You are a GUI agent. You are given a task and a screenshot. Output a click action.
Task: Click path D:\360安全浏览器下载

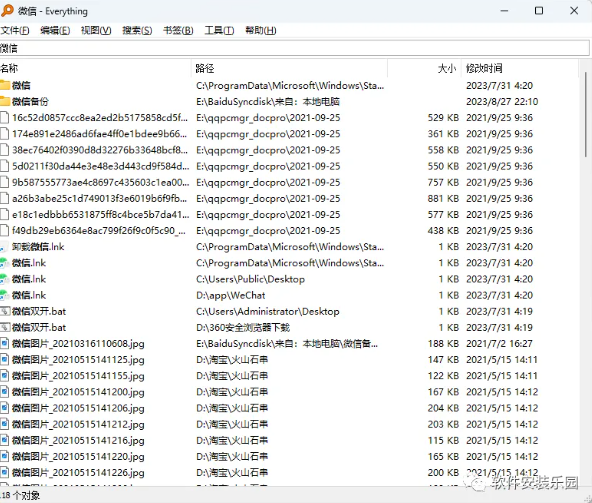243,327
